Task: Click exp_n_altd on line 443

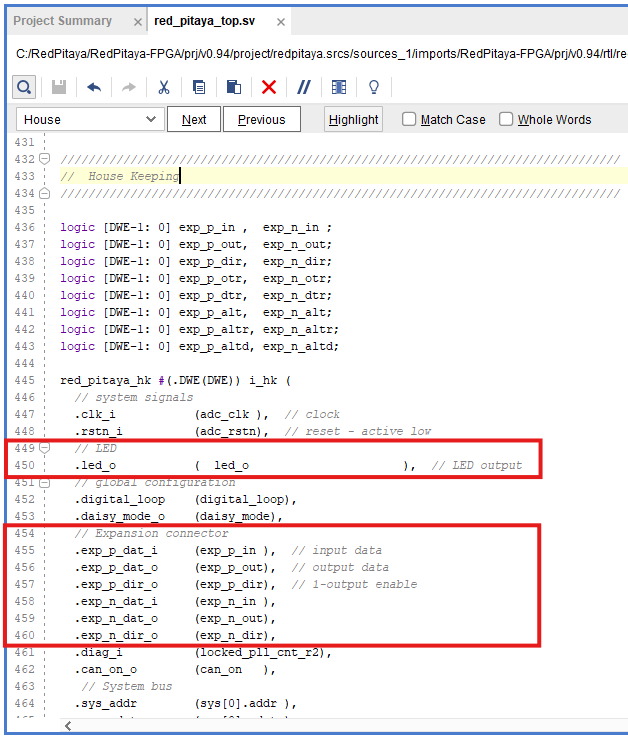Action: click(298, 346)
